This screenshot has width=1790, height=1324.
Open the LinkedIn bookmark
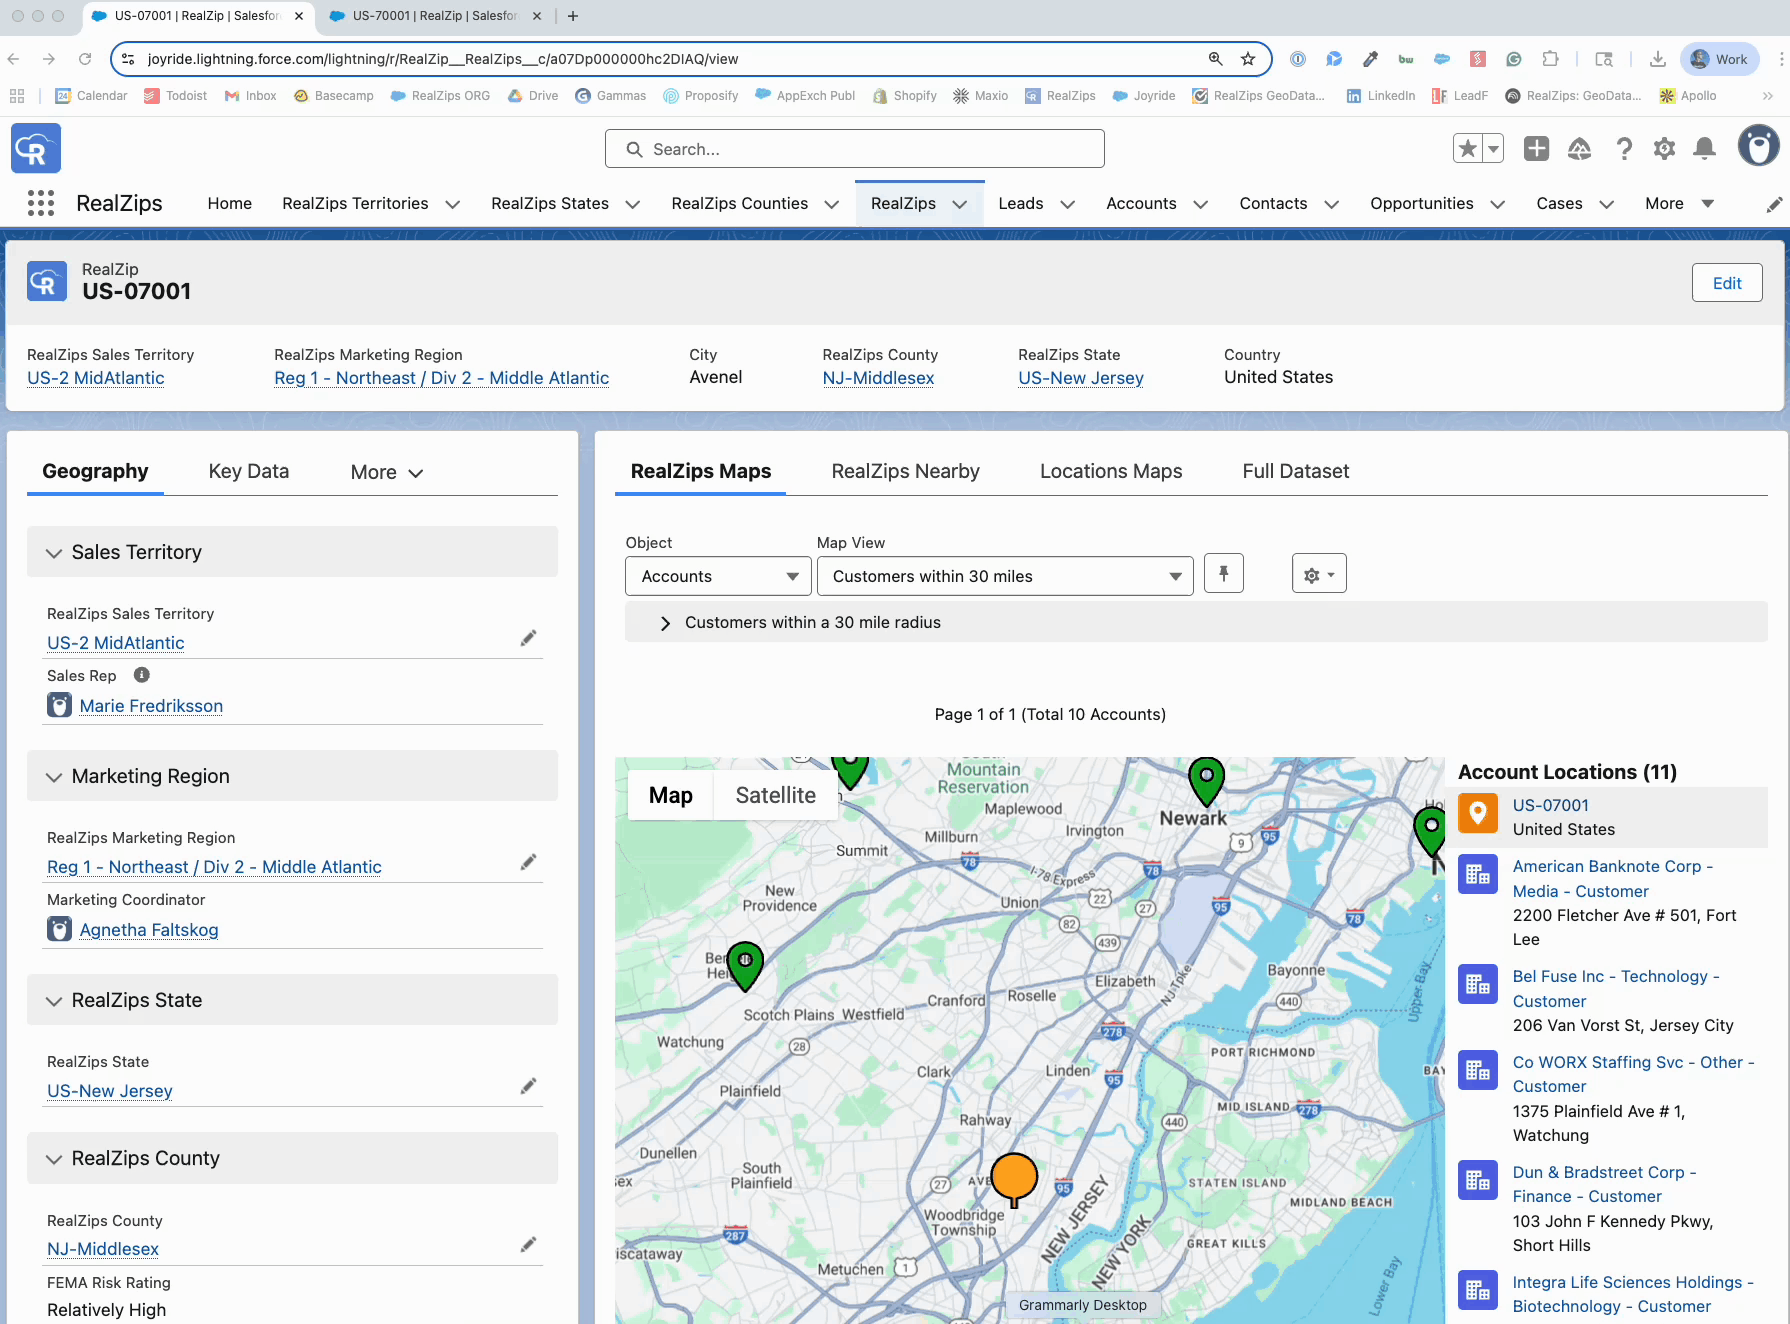[x=1381, y=96]
